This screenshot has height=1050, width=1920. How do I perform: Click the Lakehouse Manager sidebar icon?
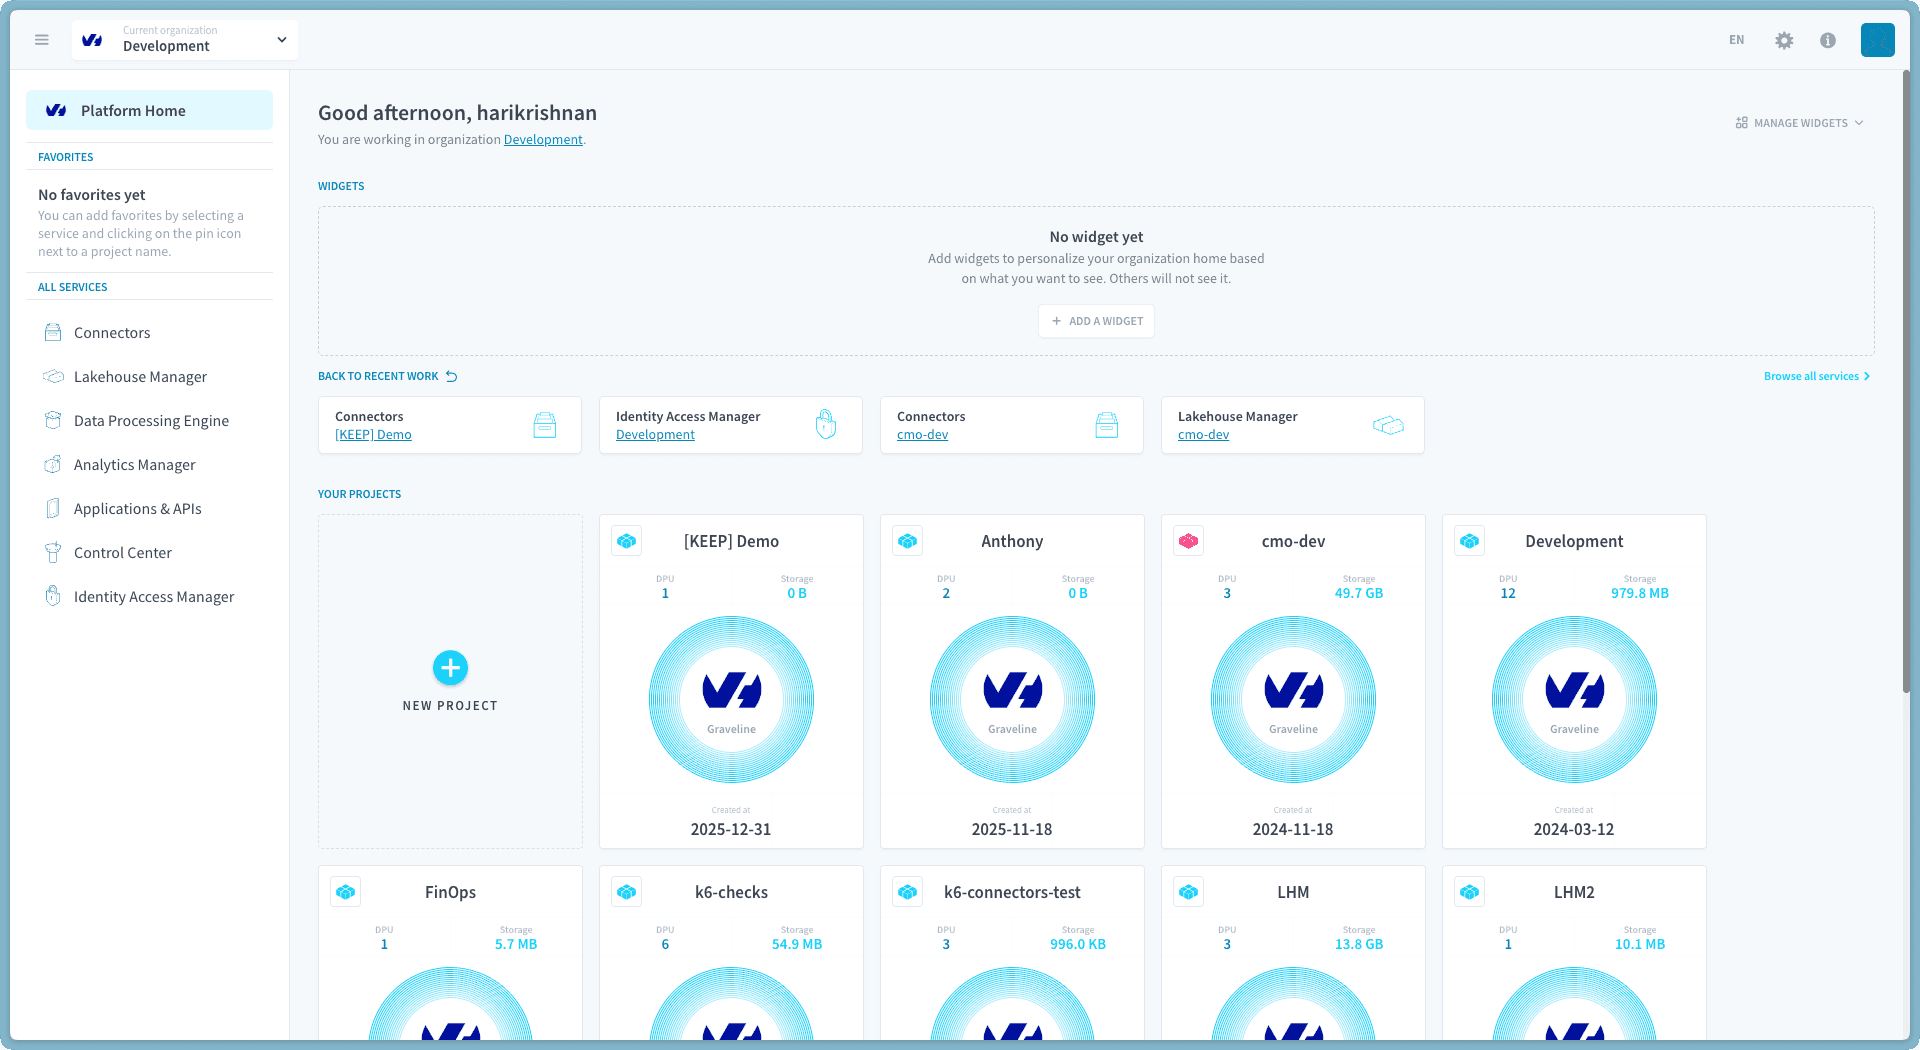[x=53, y=377]
